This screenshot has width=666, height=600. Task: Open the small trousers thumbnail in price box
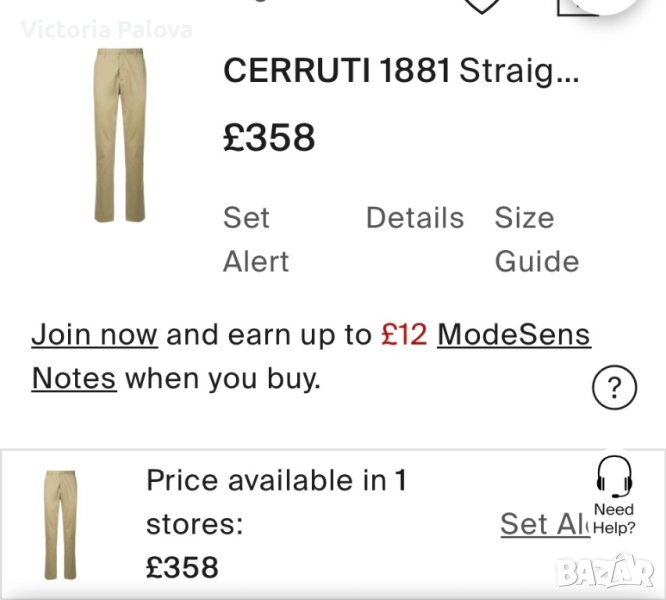(x=61, y=524)
